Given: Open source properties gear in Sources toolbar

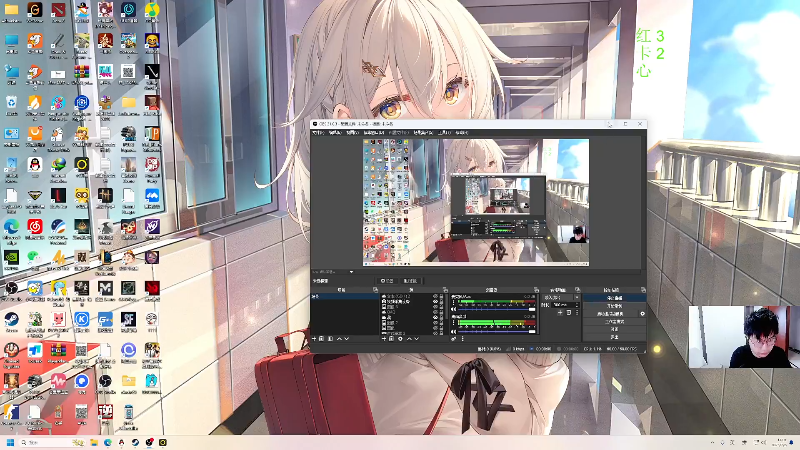Looking at the screenshot, I should [x=400, y=339].
